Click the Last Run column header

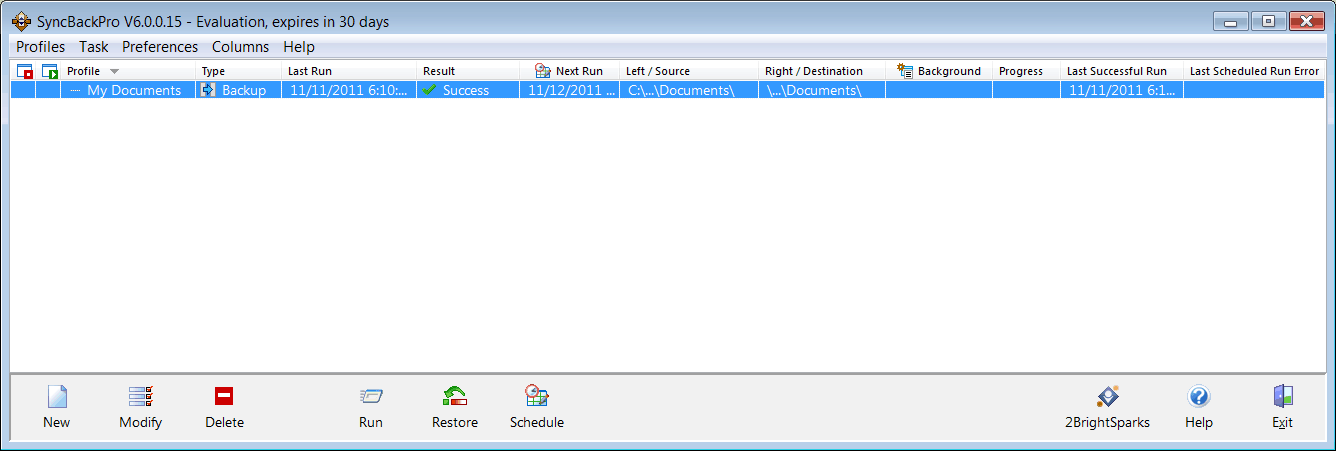tap(349, 71)
